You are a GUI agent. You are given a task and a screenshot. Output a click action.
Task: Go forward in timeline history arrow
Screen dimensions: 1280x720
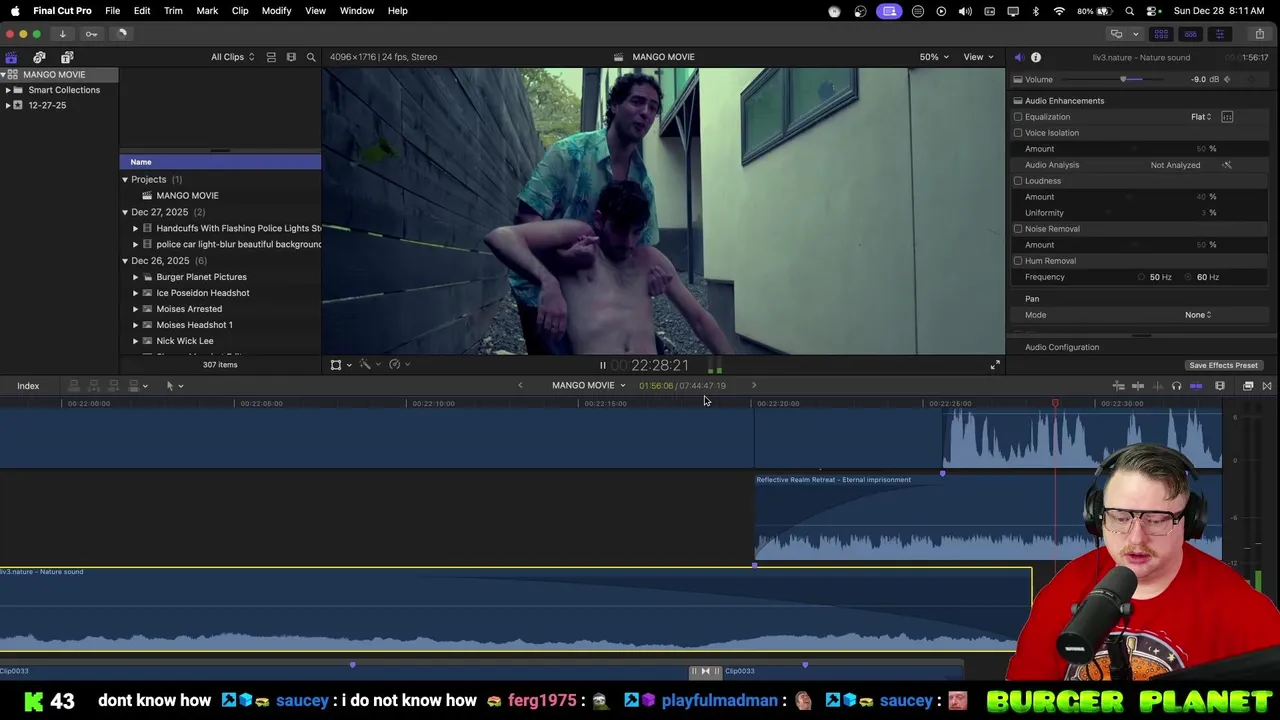pos(754,386)
